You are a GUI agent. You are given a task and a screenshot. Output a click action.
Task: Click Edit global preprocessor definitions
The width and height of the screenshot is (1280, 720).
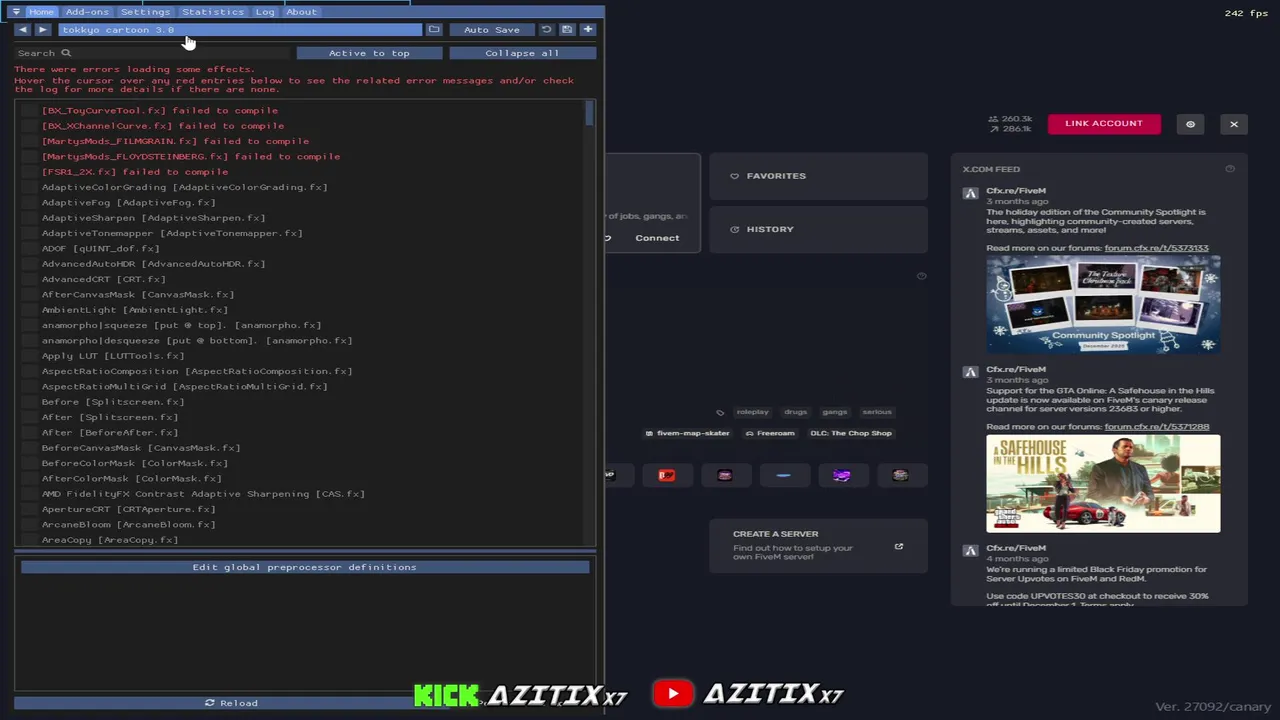point(305,567)
